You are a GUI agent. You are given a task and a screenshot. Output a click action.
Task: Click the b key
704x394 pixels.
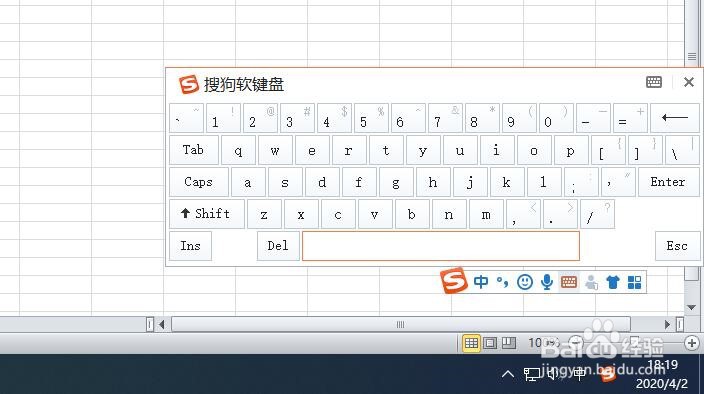coord(412,215)
